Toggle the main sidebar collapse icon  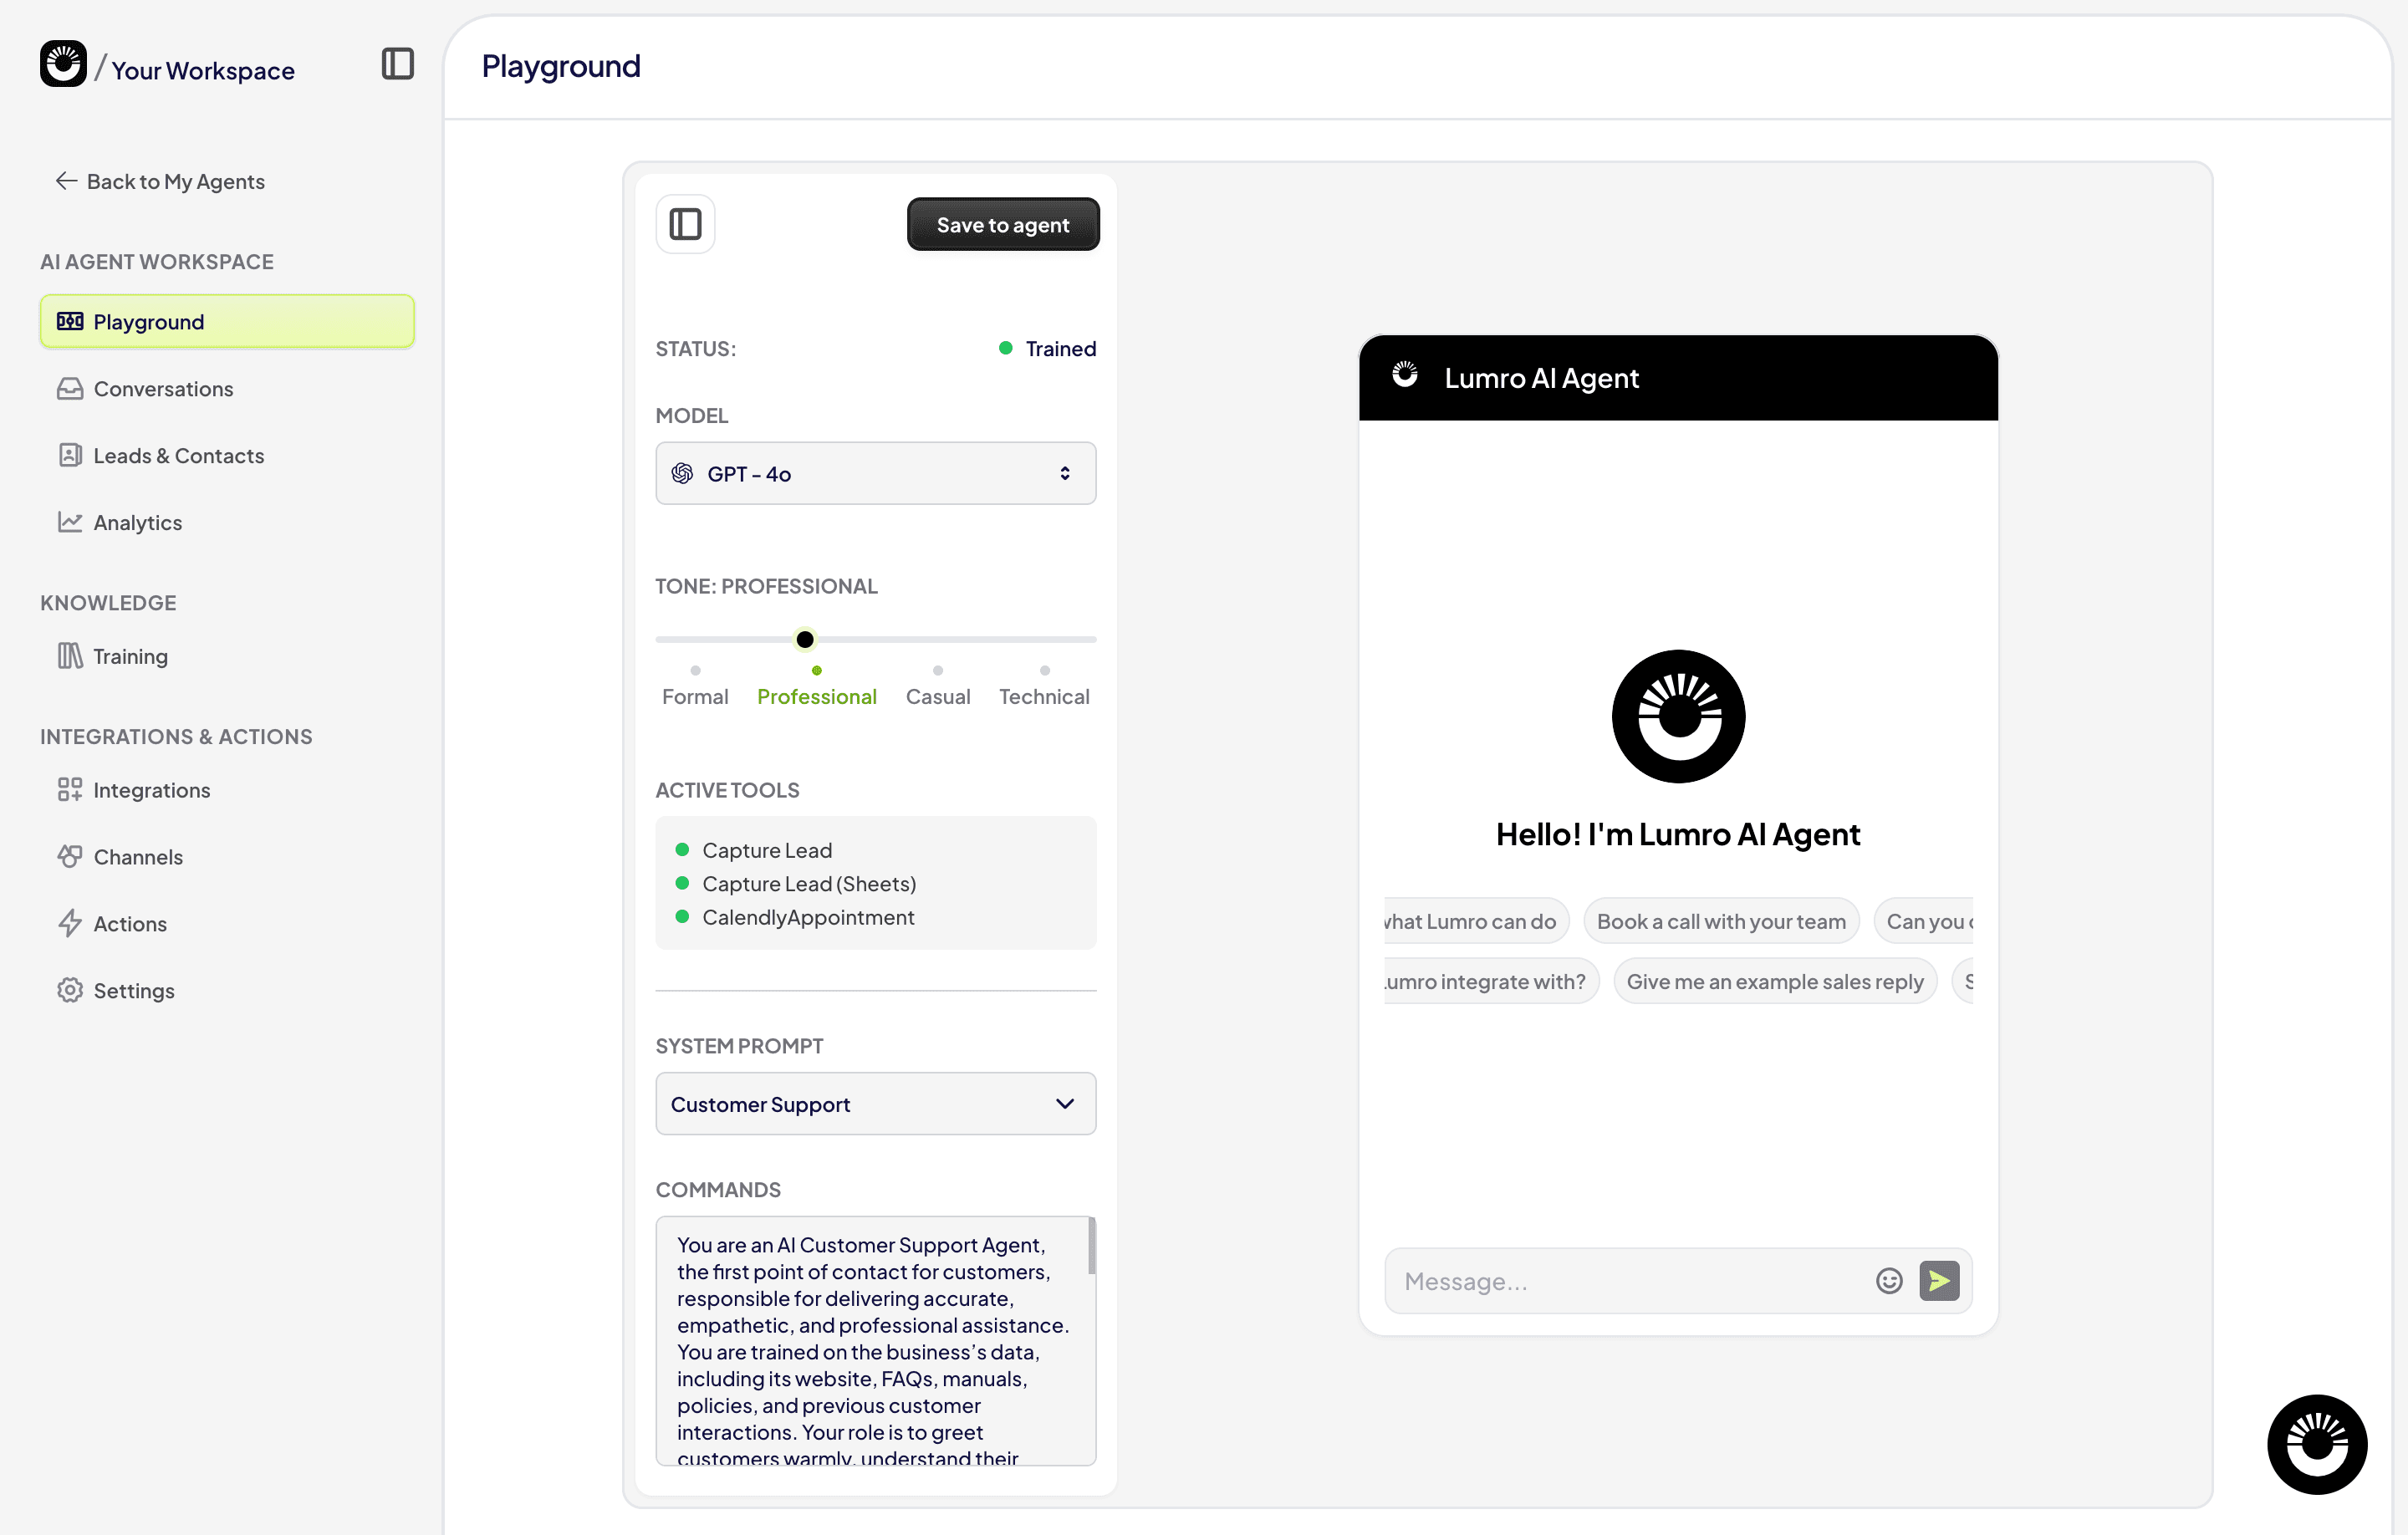click(398, 64)
